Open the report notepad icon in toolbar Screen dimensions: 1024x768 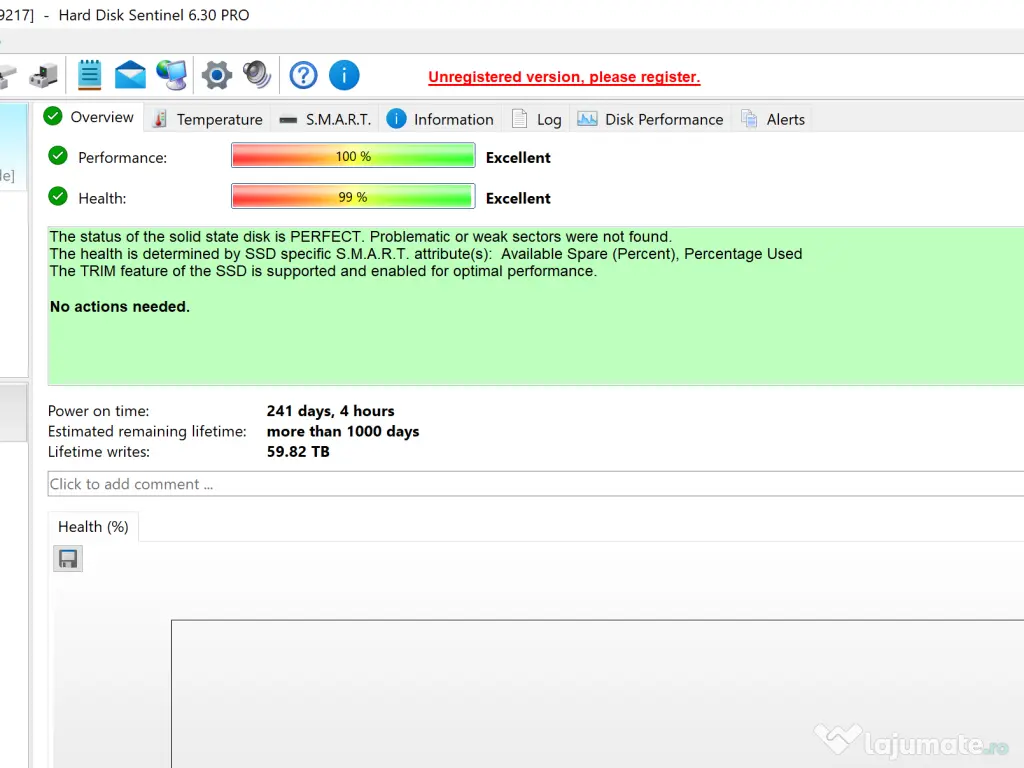[90, 75]
